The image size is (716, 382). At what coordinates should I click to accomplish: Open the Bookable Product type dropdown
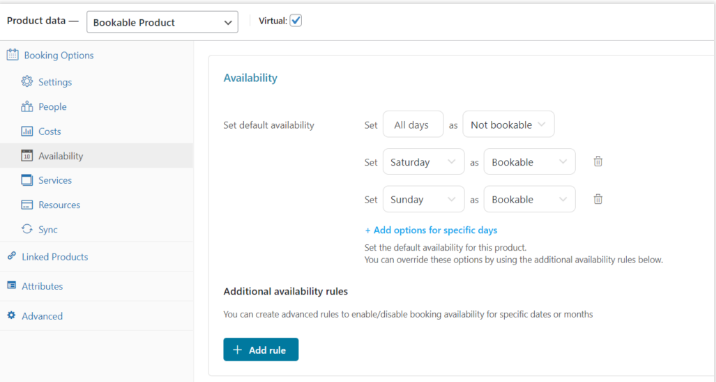162,22
